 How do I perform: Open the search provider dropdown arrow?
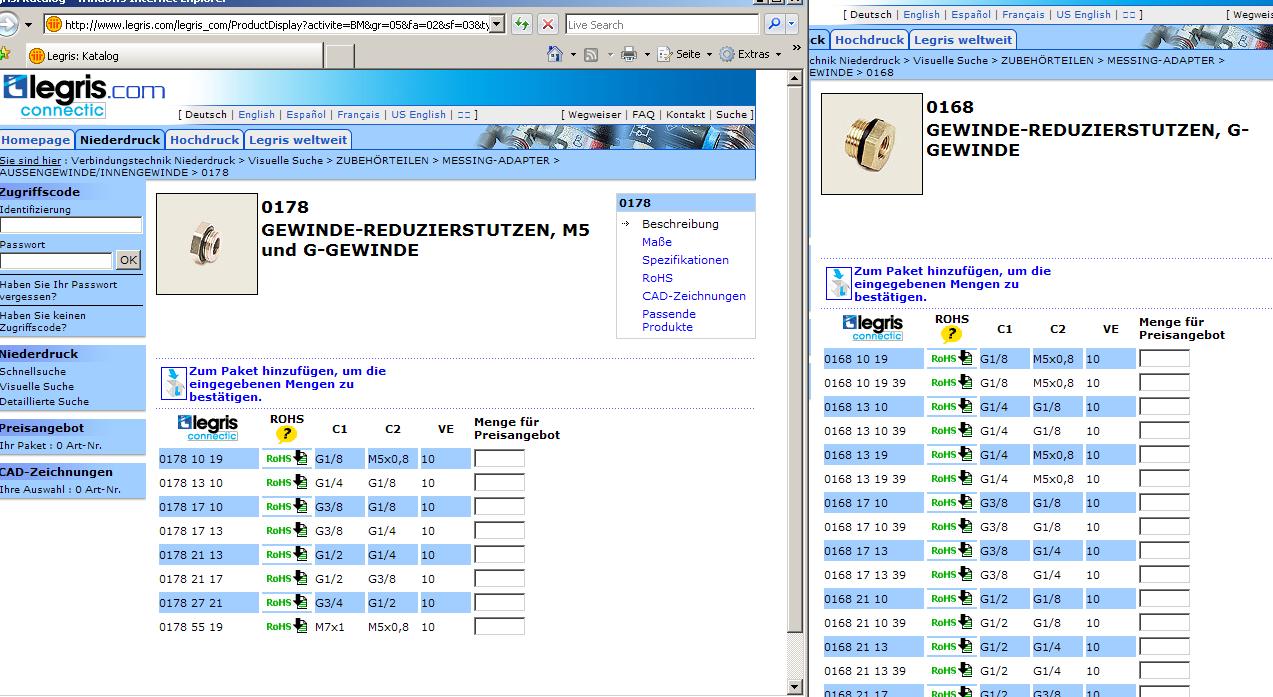pos(793,24)
